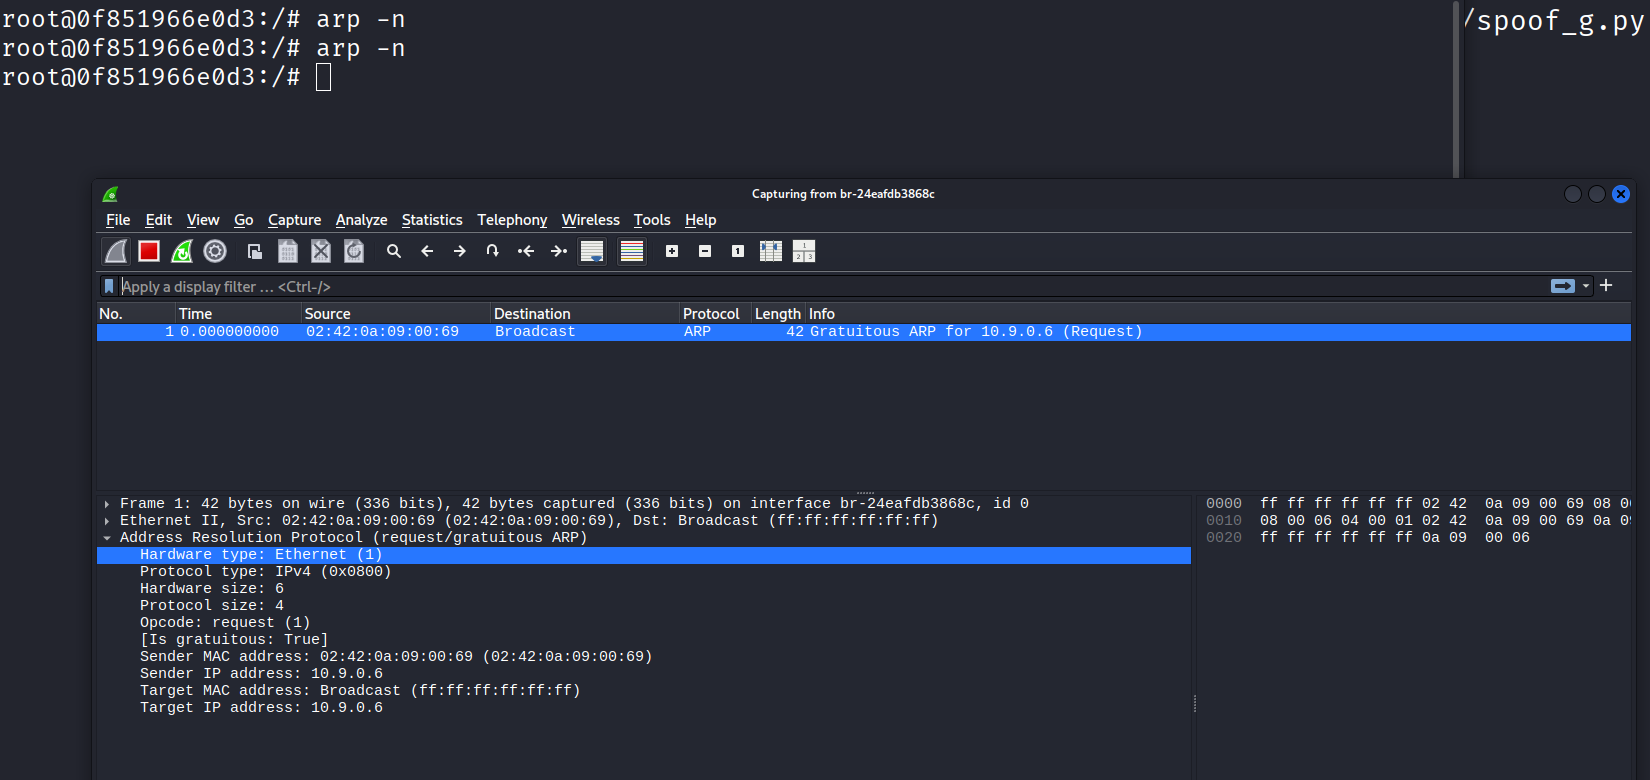The image size is (1650, 780).
Task: Toggle packet list colorization
Action: (632, 251)
